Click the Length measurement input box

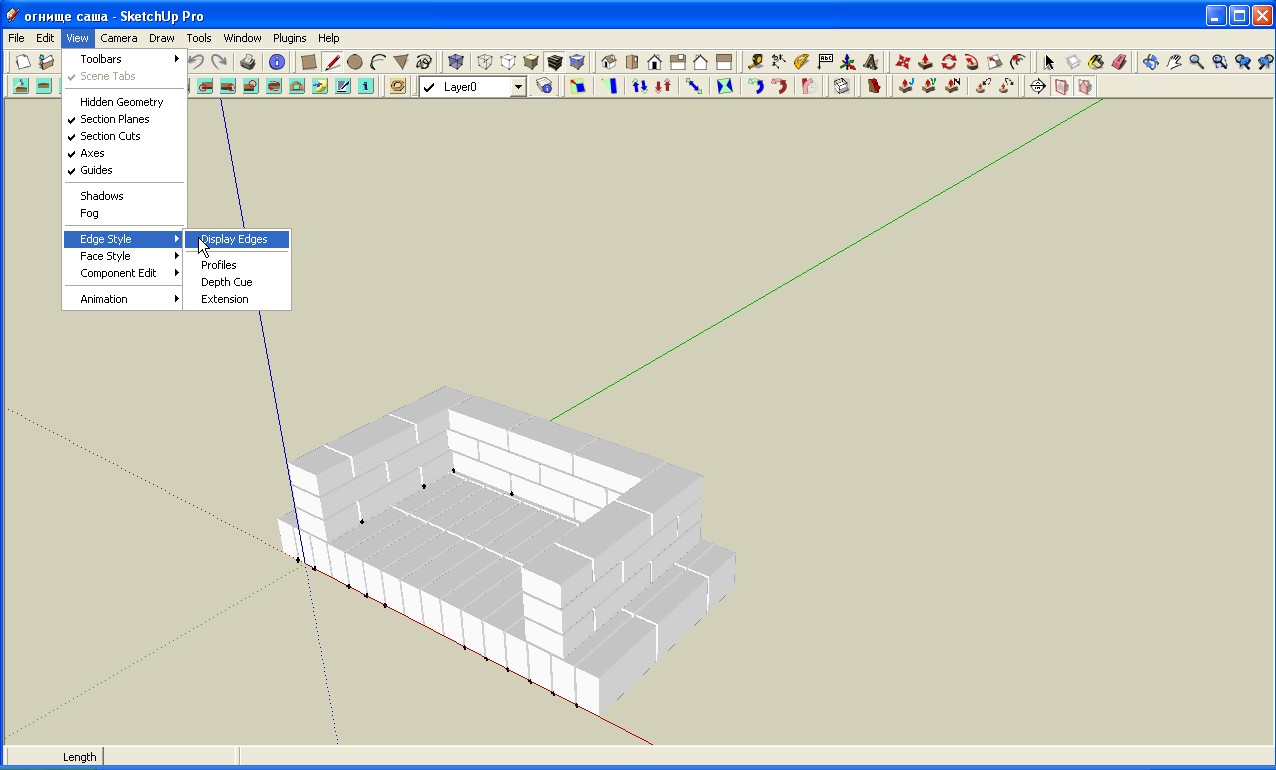click(170, 757)
